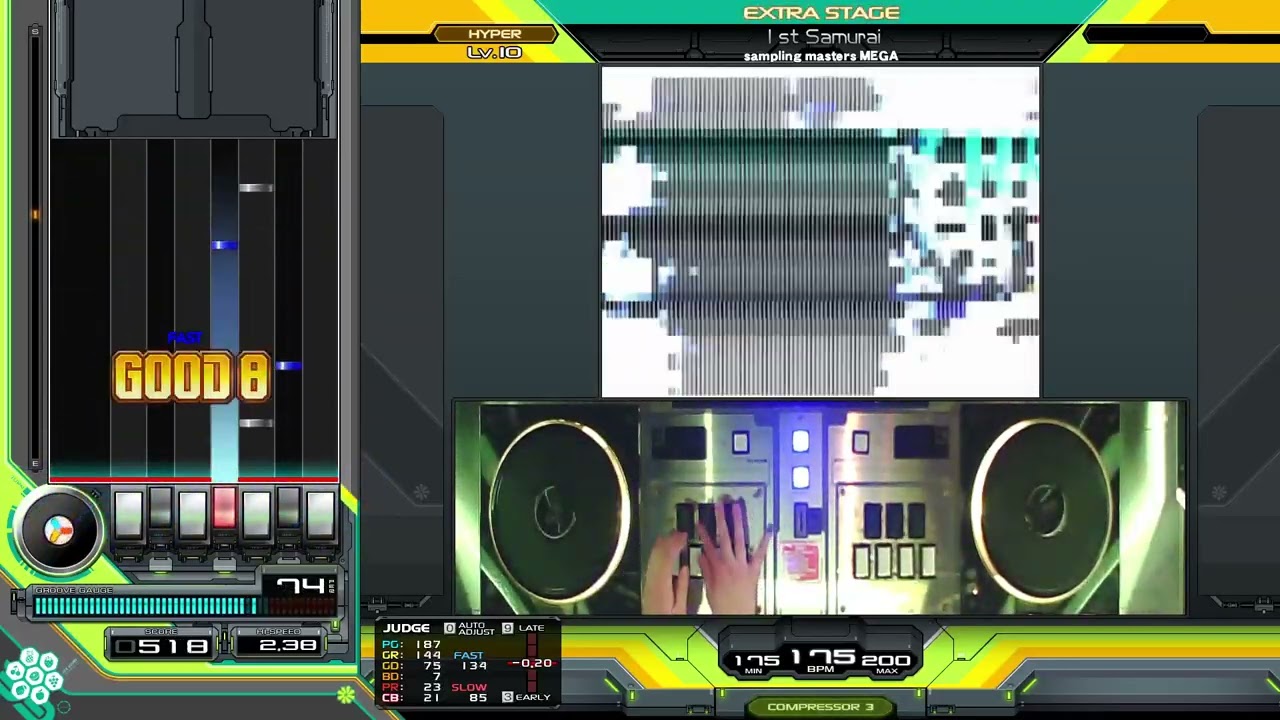This screenshot has width=1280, height=720.
Task: Click the fruit hexagon logo cluster
Action: [x=33, y=675]
